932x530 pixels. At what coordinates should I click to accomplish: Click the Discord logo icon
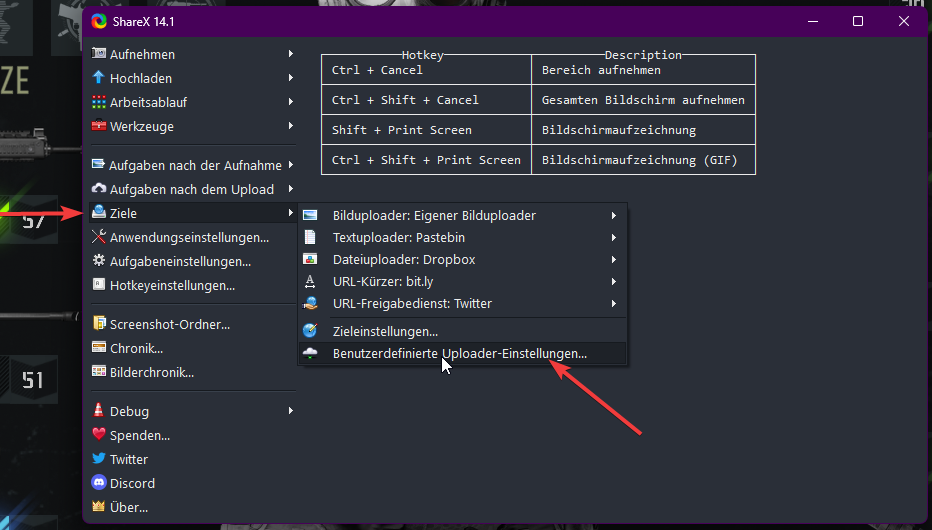[99, 483]
